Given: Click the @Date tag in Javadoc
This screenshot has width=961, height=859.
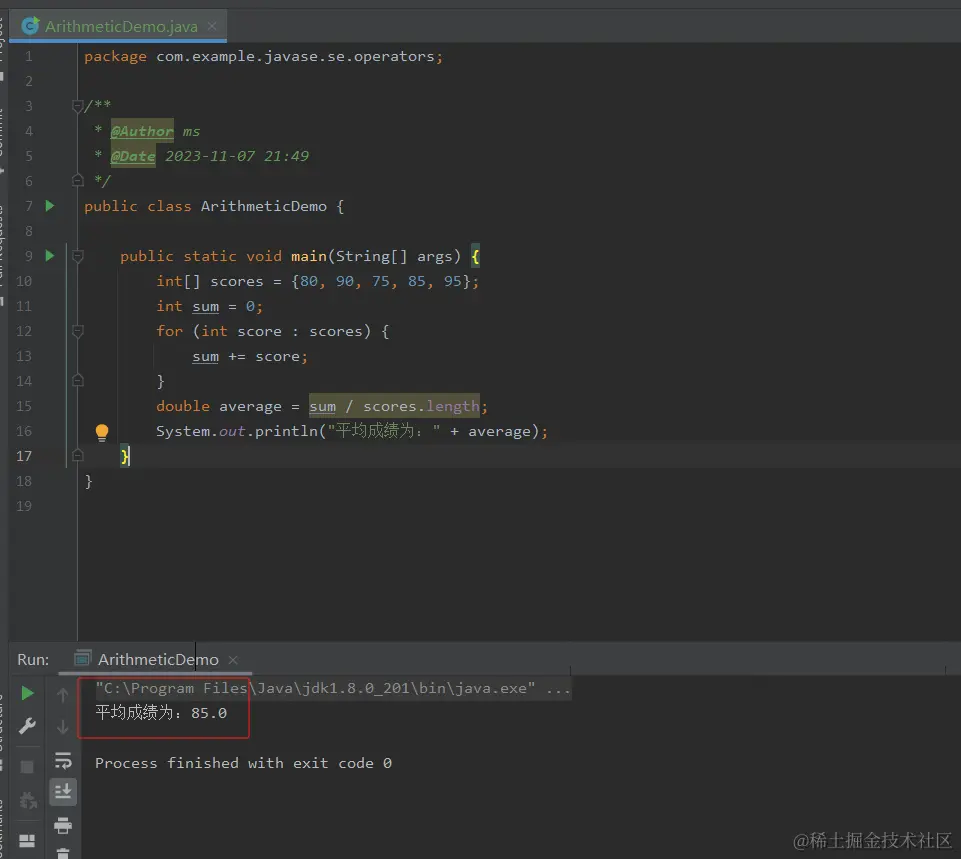Looking at the screenshot, I should [132, 156].
